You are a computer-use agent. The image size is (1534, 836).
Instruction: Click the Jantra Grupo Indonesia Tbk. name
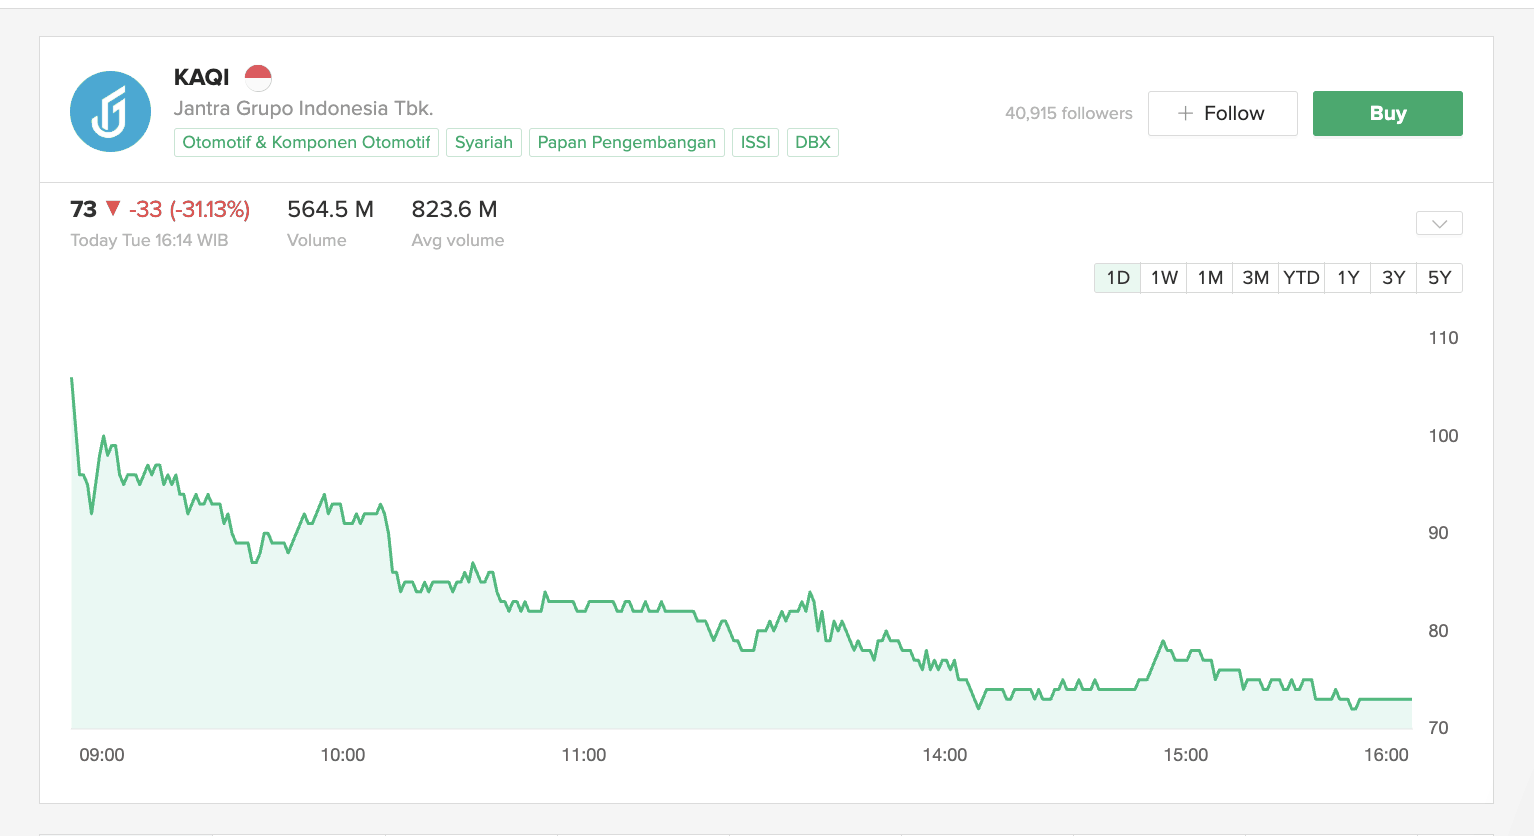(304, 108)
